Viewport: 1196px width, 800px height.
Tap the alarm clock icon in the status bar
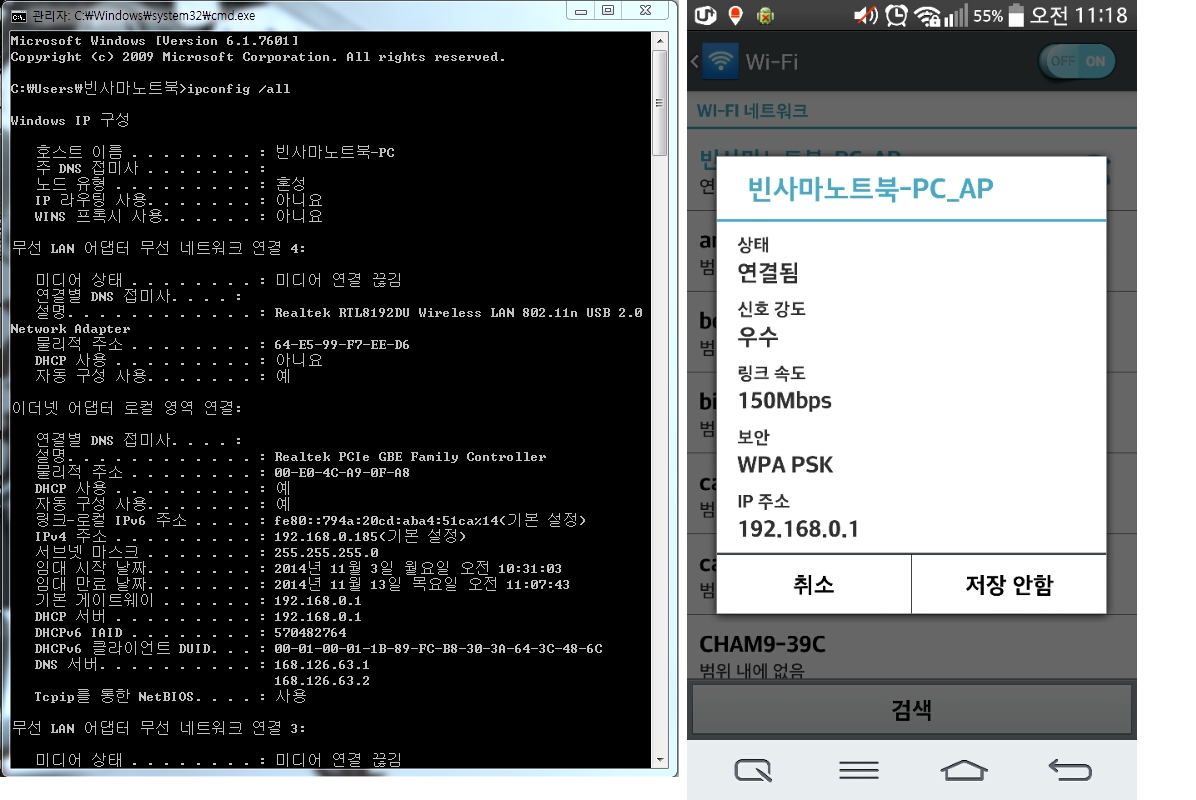[896, 15]
